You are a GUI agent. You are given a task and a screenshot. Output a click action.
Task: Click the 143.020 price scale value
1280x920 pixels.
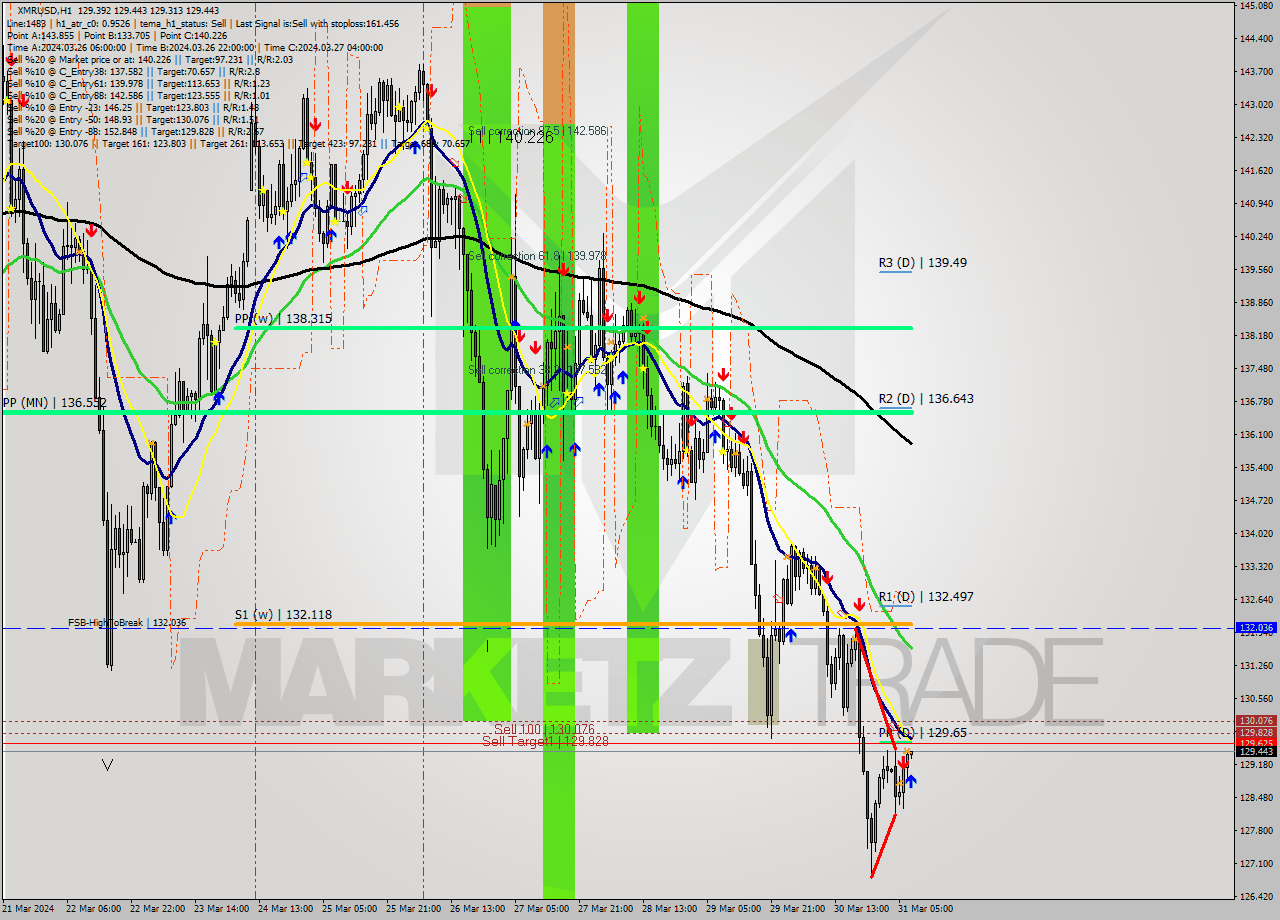click(1256, 105)
